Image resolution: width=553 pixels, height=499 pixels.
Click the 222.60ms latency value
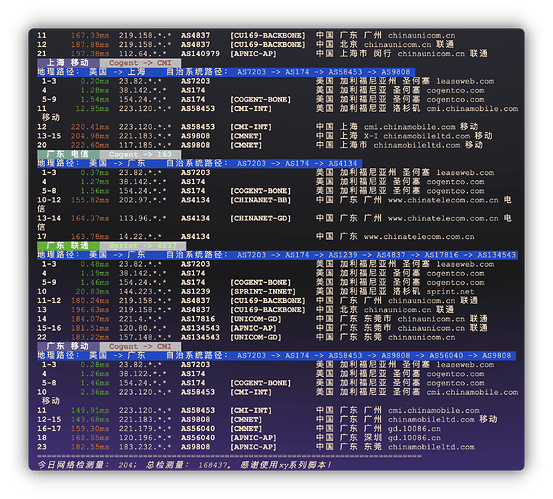coord(90,145)
